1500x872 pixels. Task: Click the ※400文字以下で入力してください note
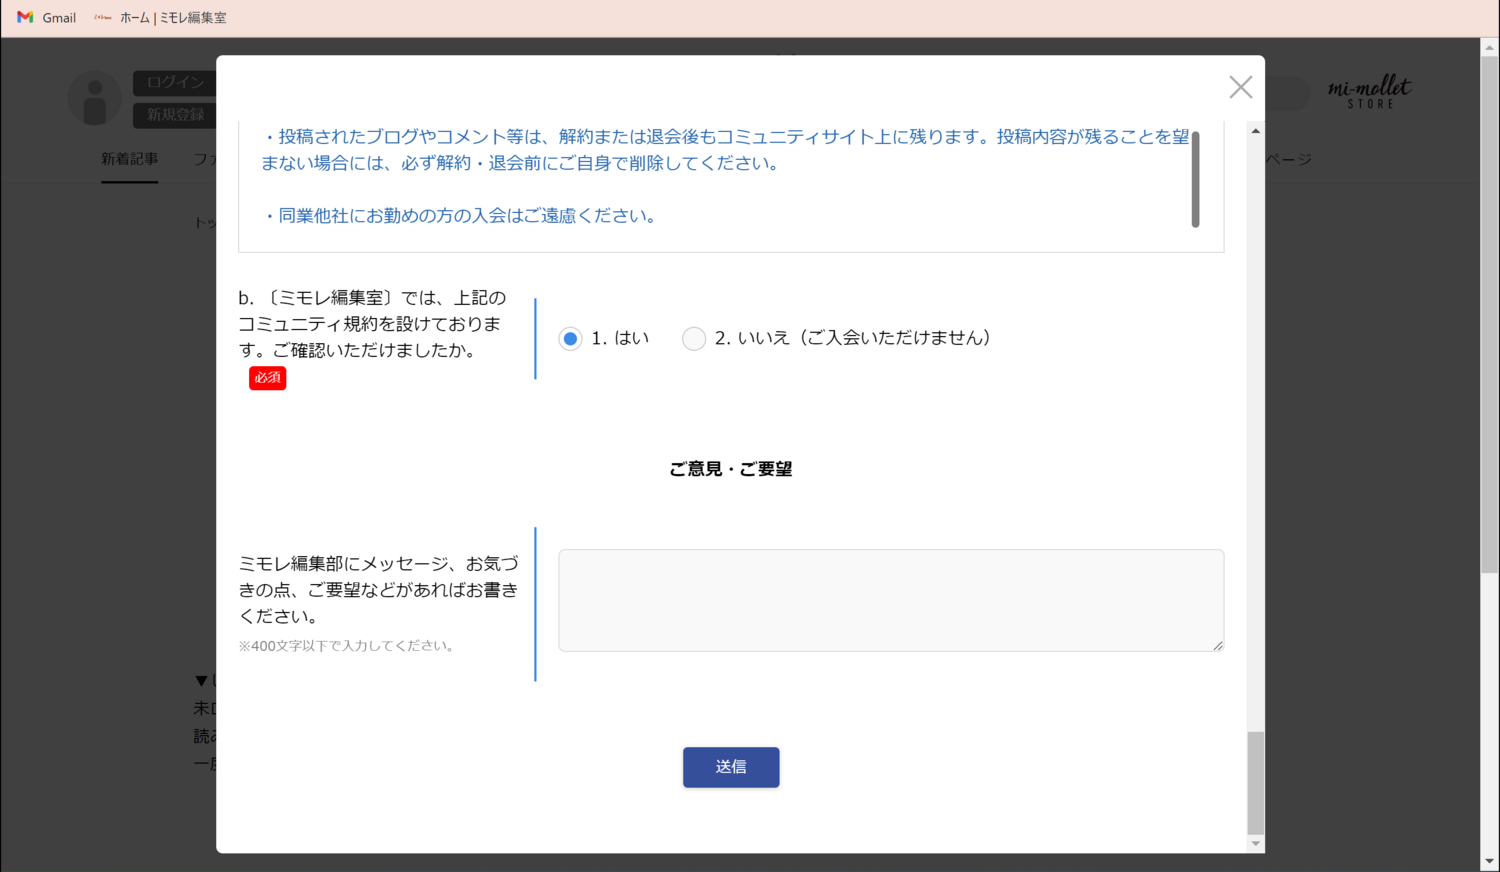point(348,646)
